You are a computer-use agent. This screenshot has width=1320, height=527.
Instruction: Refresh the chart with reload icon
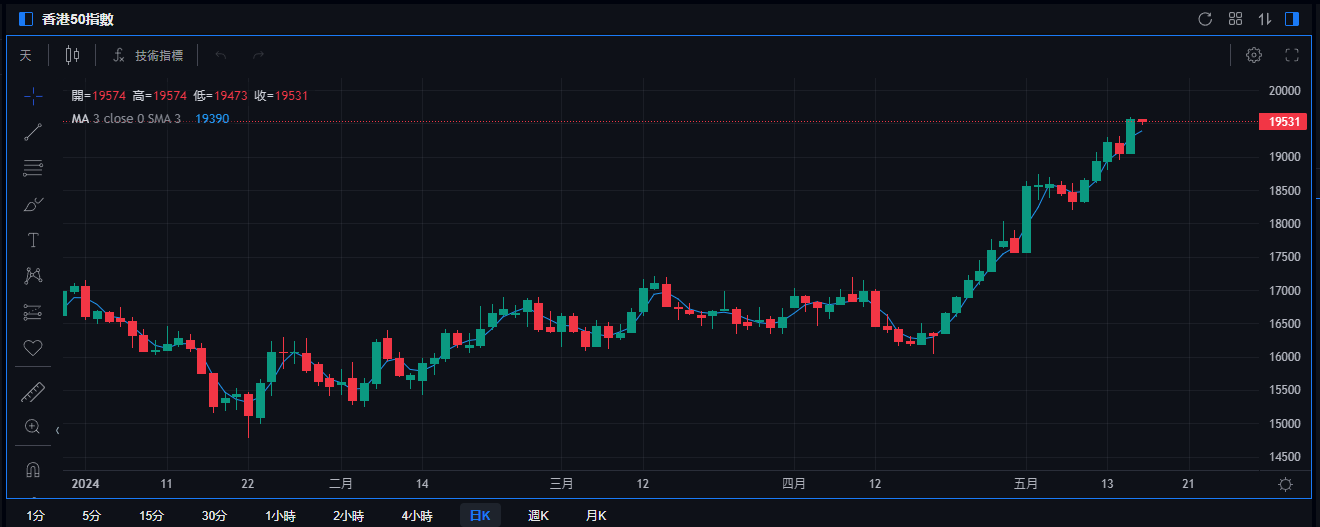1205,19
